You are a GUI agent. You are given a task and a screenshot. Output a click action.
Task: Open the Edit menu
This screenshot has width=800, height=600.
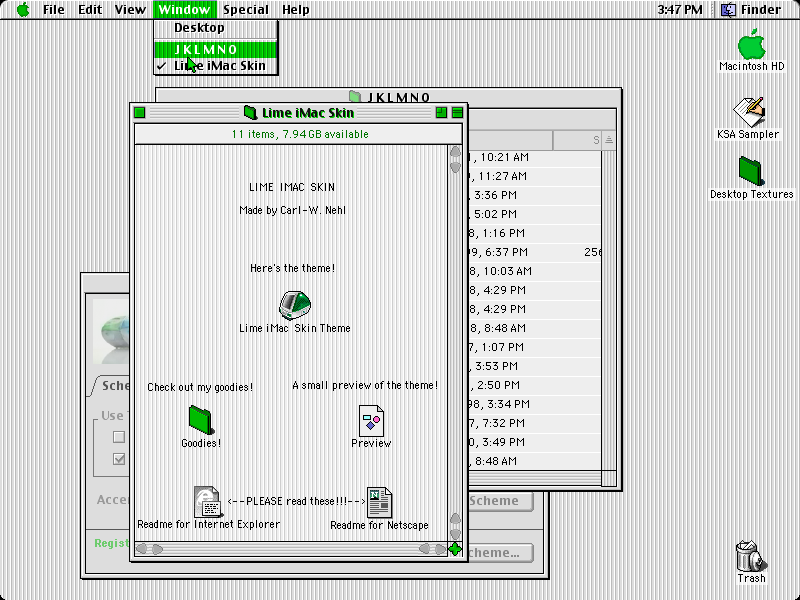tap(90, 10)
